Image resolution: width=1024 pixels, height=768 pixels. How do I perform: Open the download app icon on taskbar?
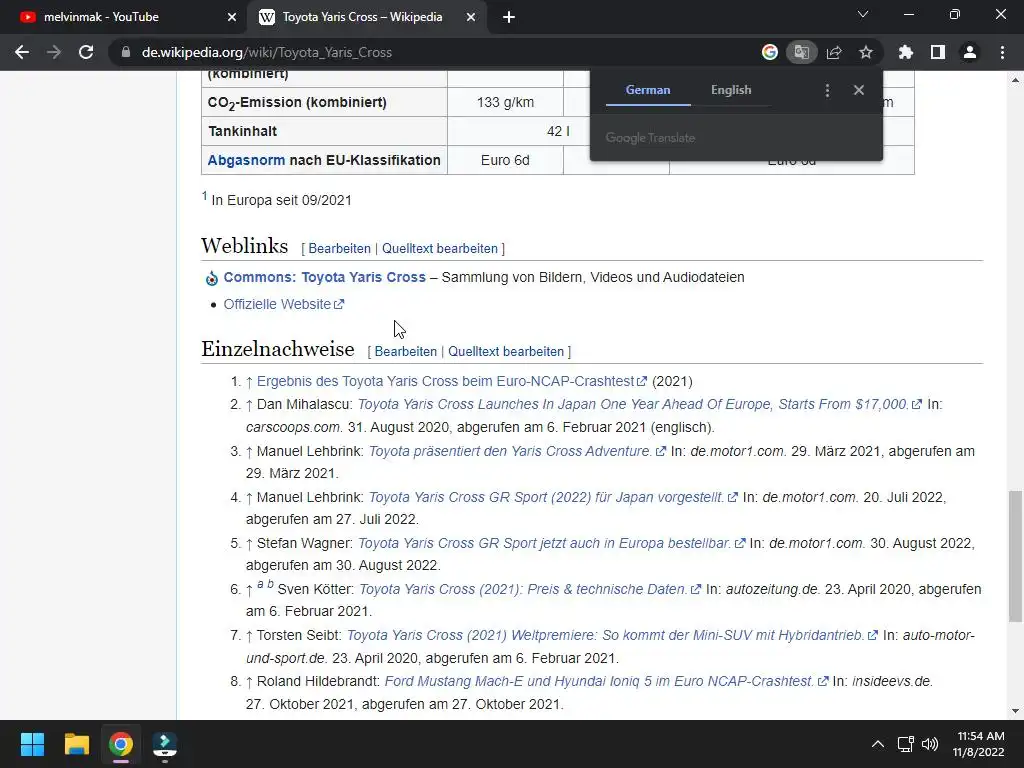tap(165, 744)
